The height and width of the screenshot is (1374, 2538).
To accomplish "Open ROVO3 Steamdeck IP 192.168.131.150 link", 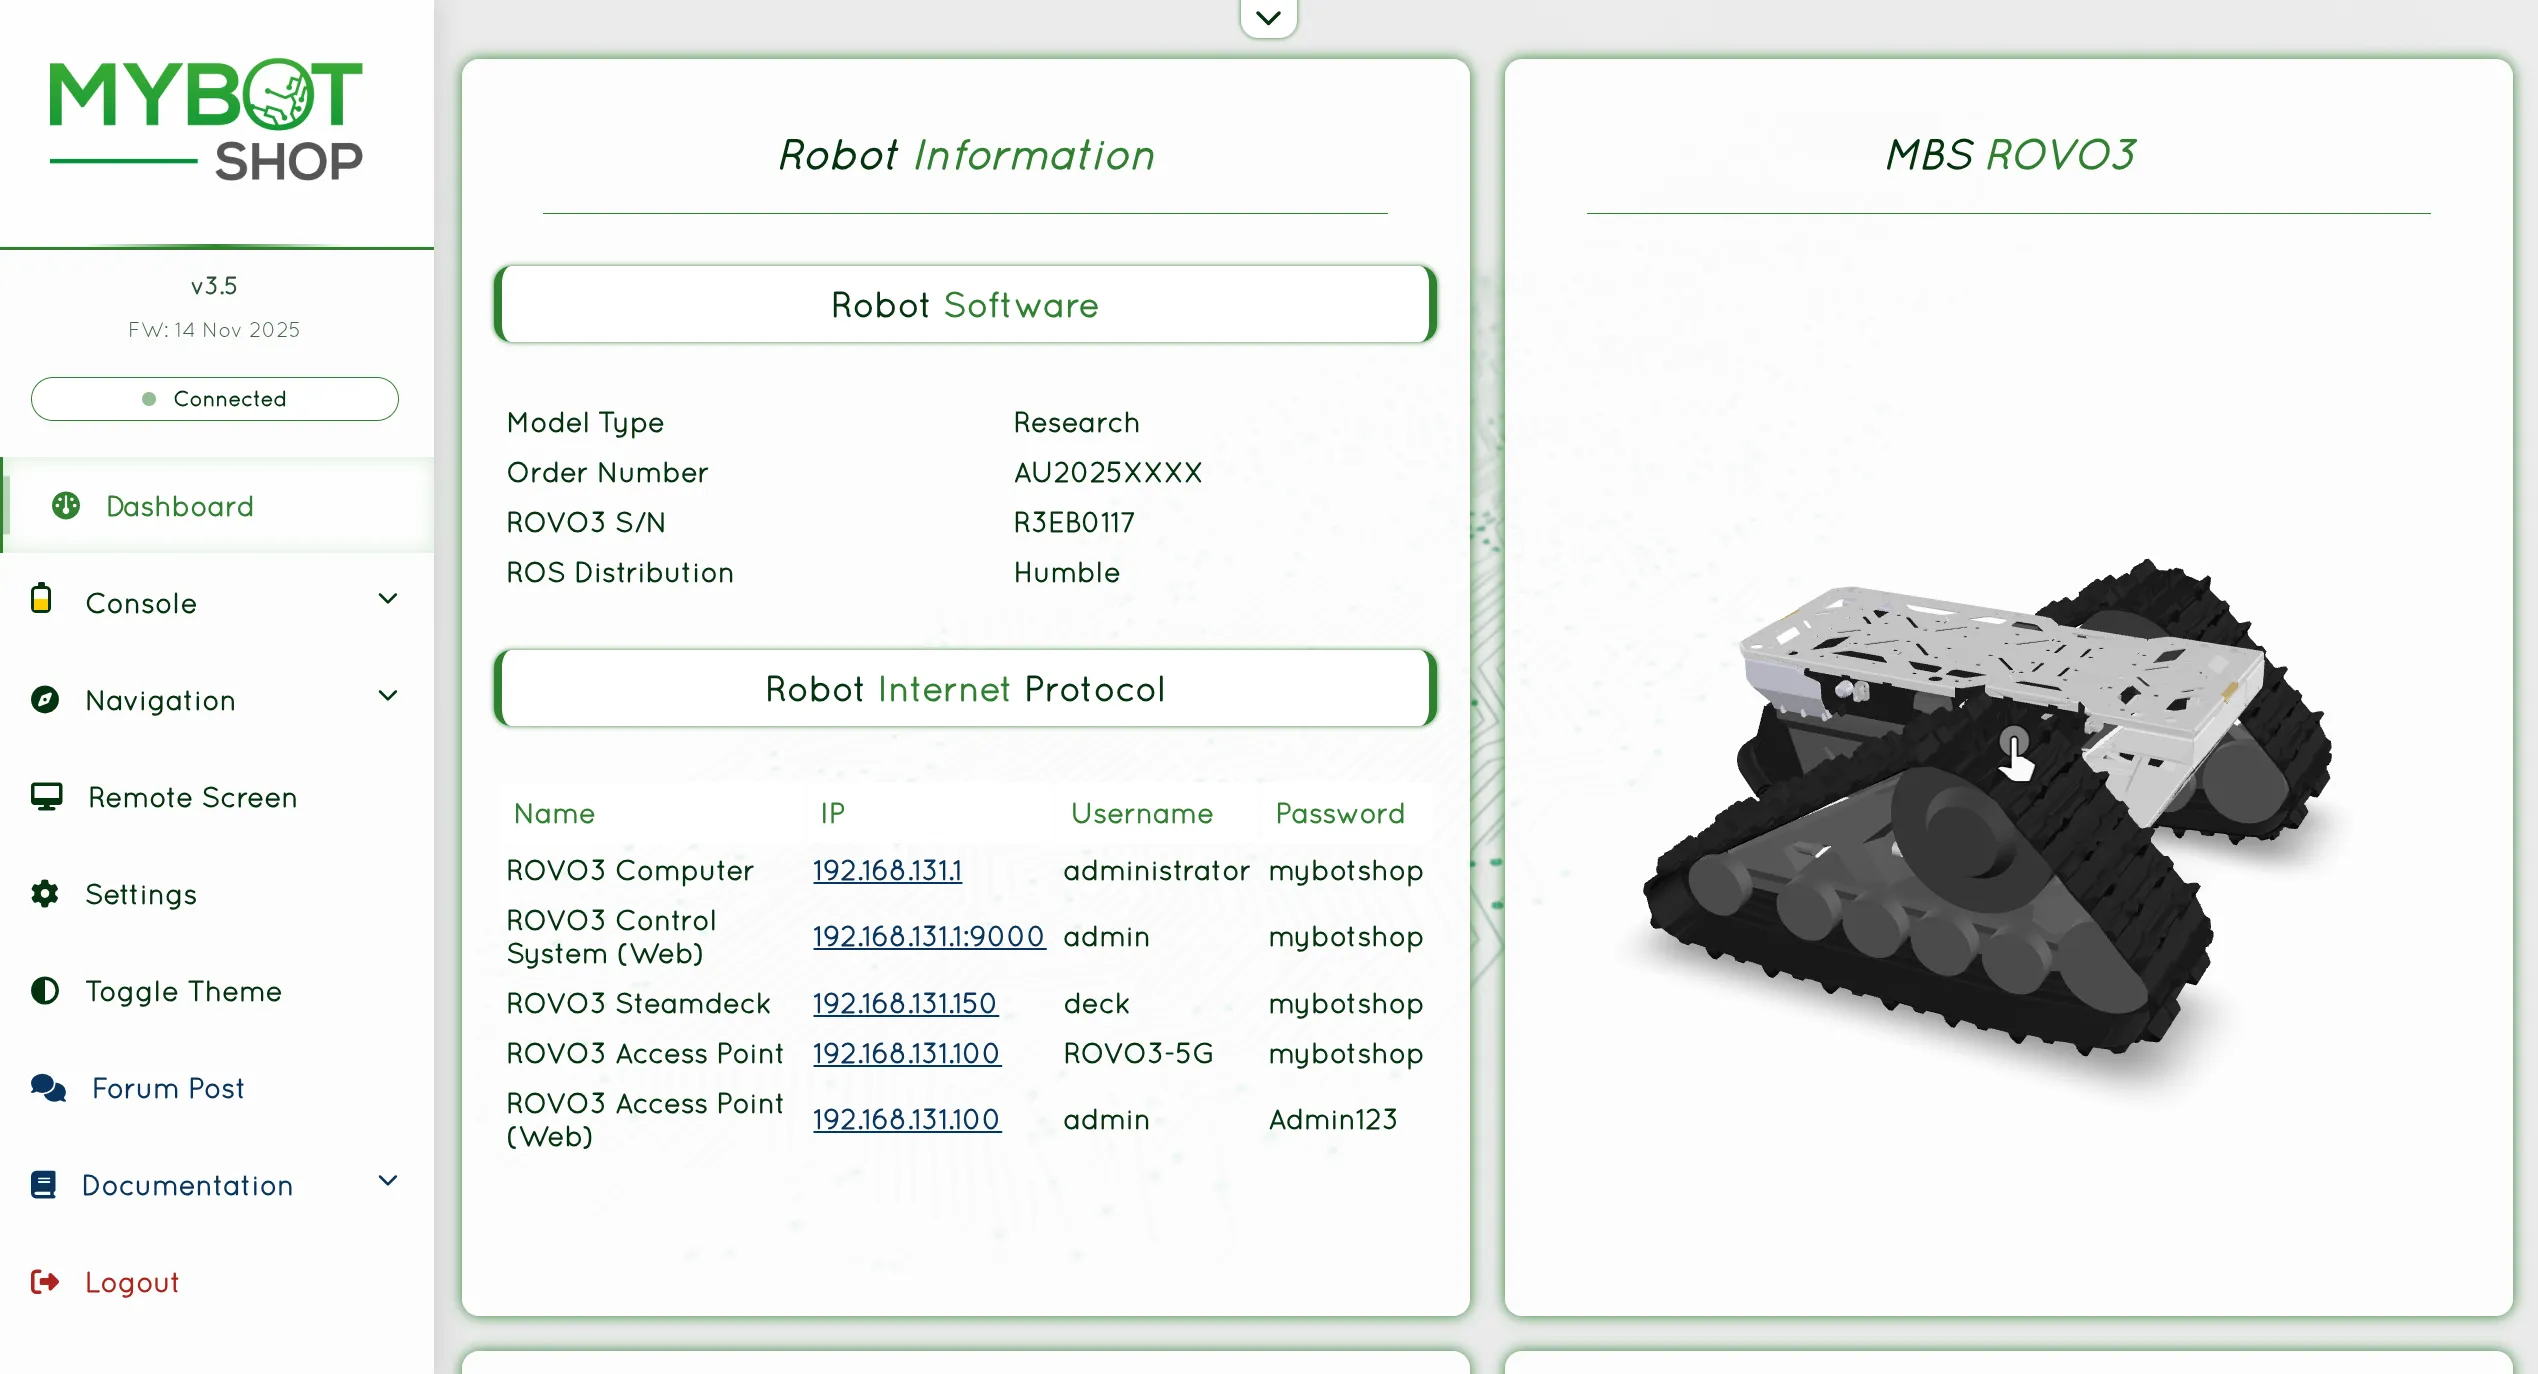I will tap(904, 1003).
